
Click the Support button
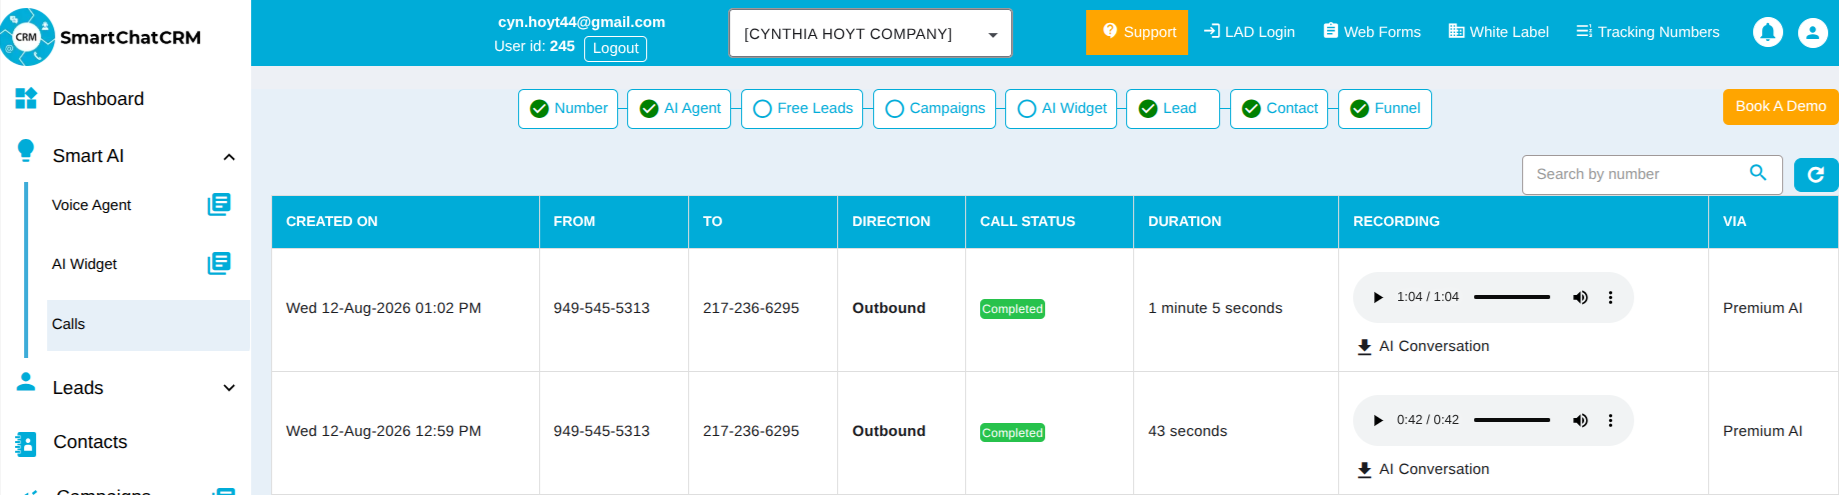[1137, 32]
